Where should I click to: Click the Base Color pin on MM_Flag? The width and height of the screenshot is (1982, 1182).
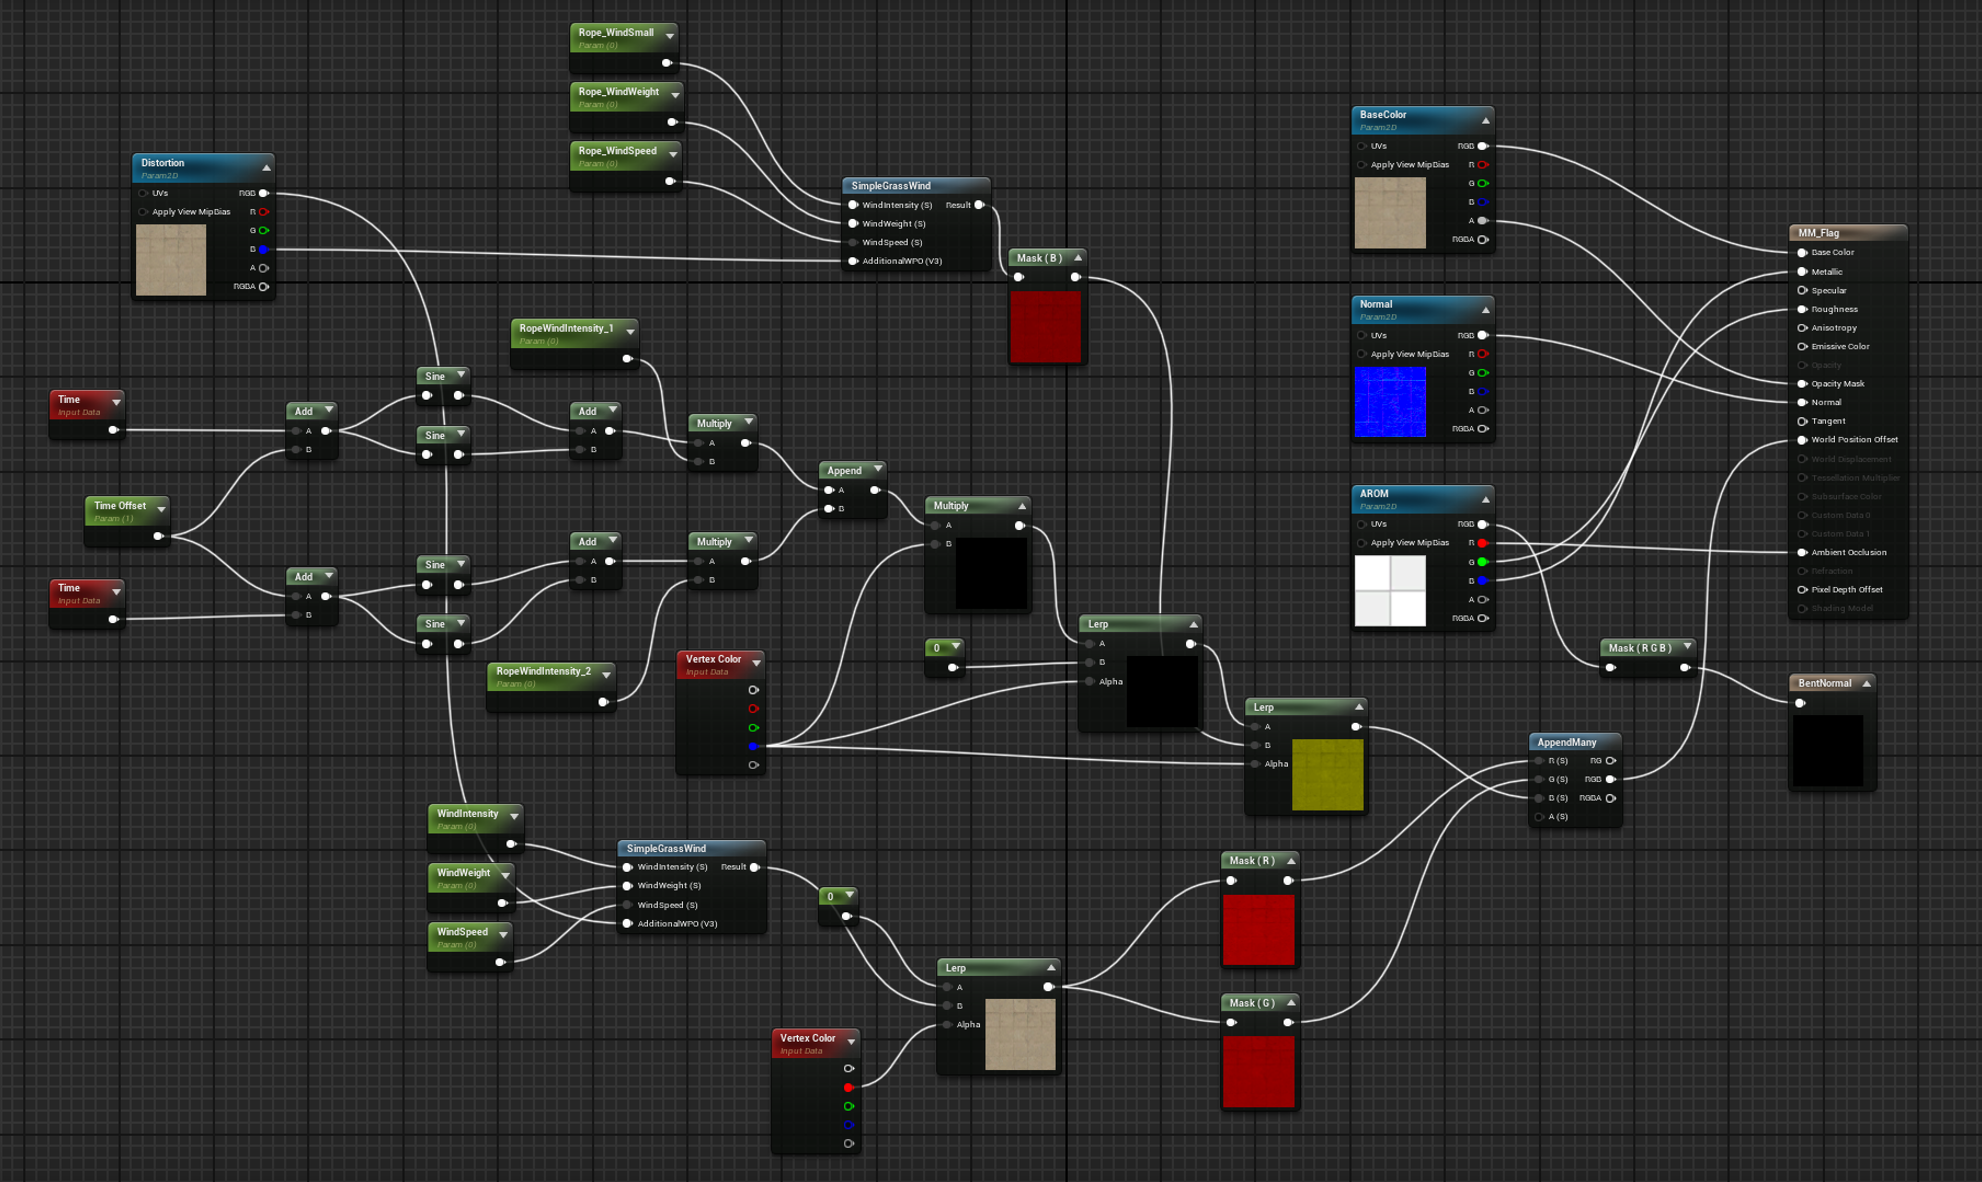(1802, 253)
